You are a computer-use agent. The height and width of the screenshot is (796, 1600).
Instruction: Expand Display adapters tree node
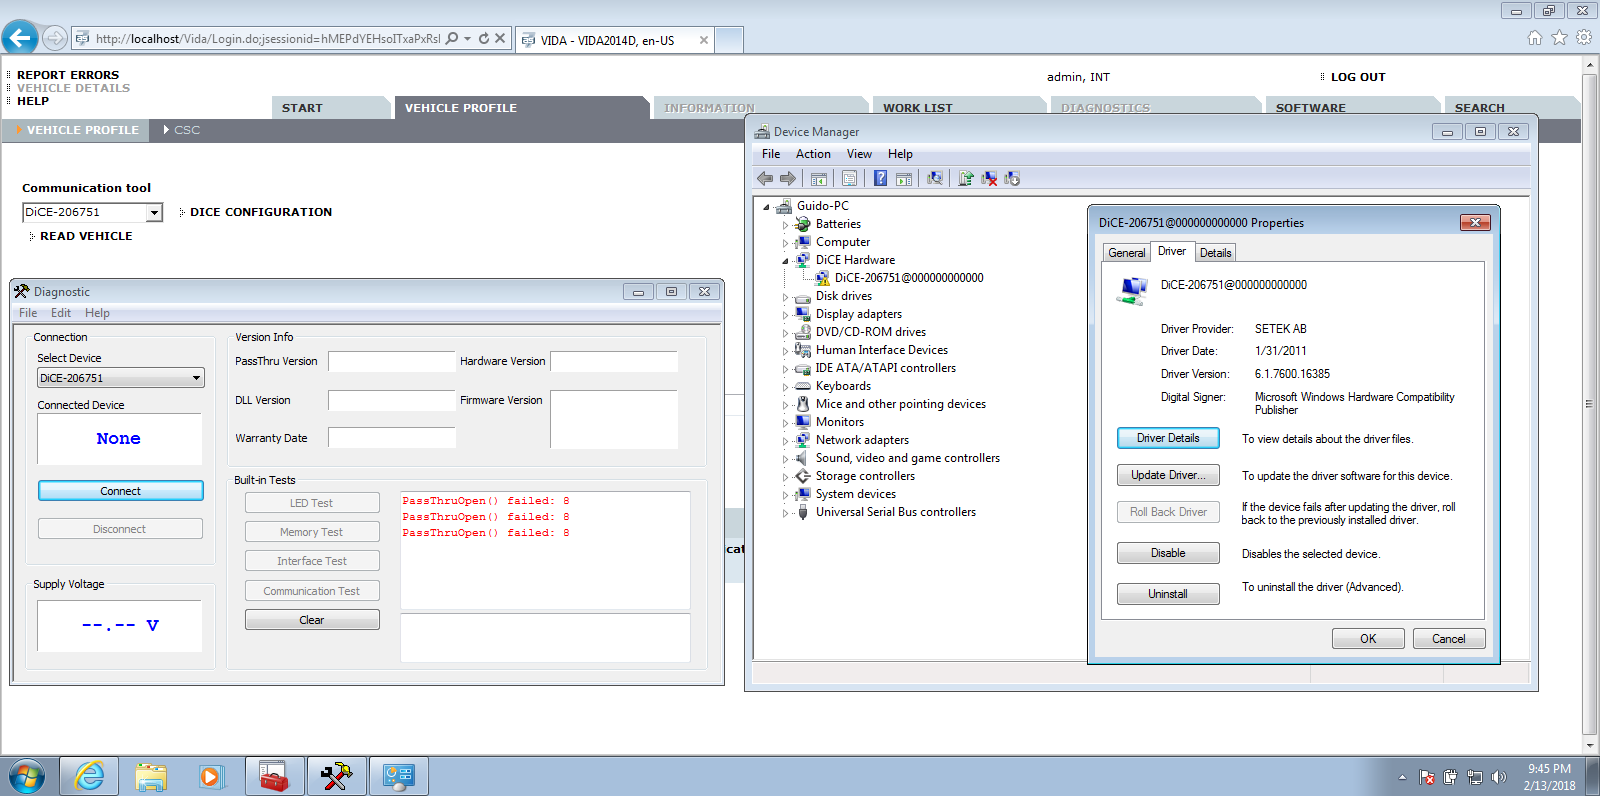[x=785, y=315]
